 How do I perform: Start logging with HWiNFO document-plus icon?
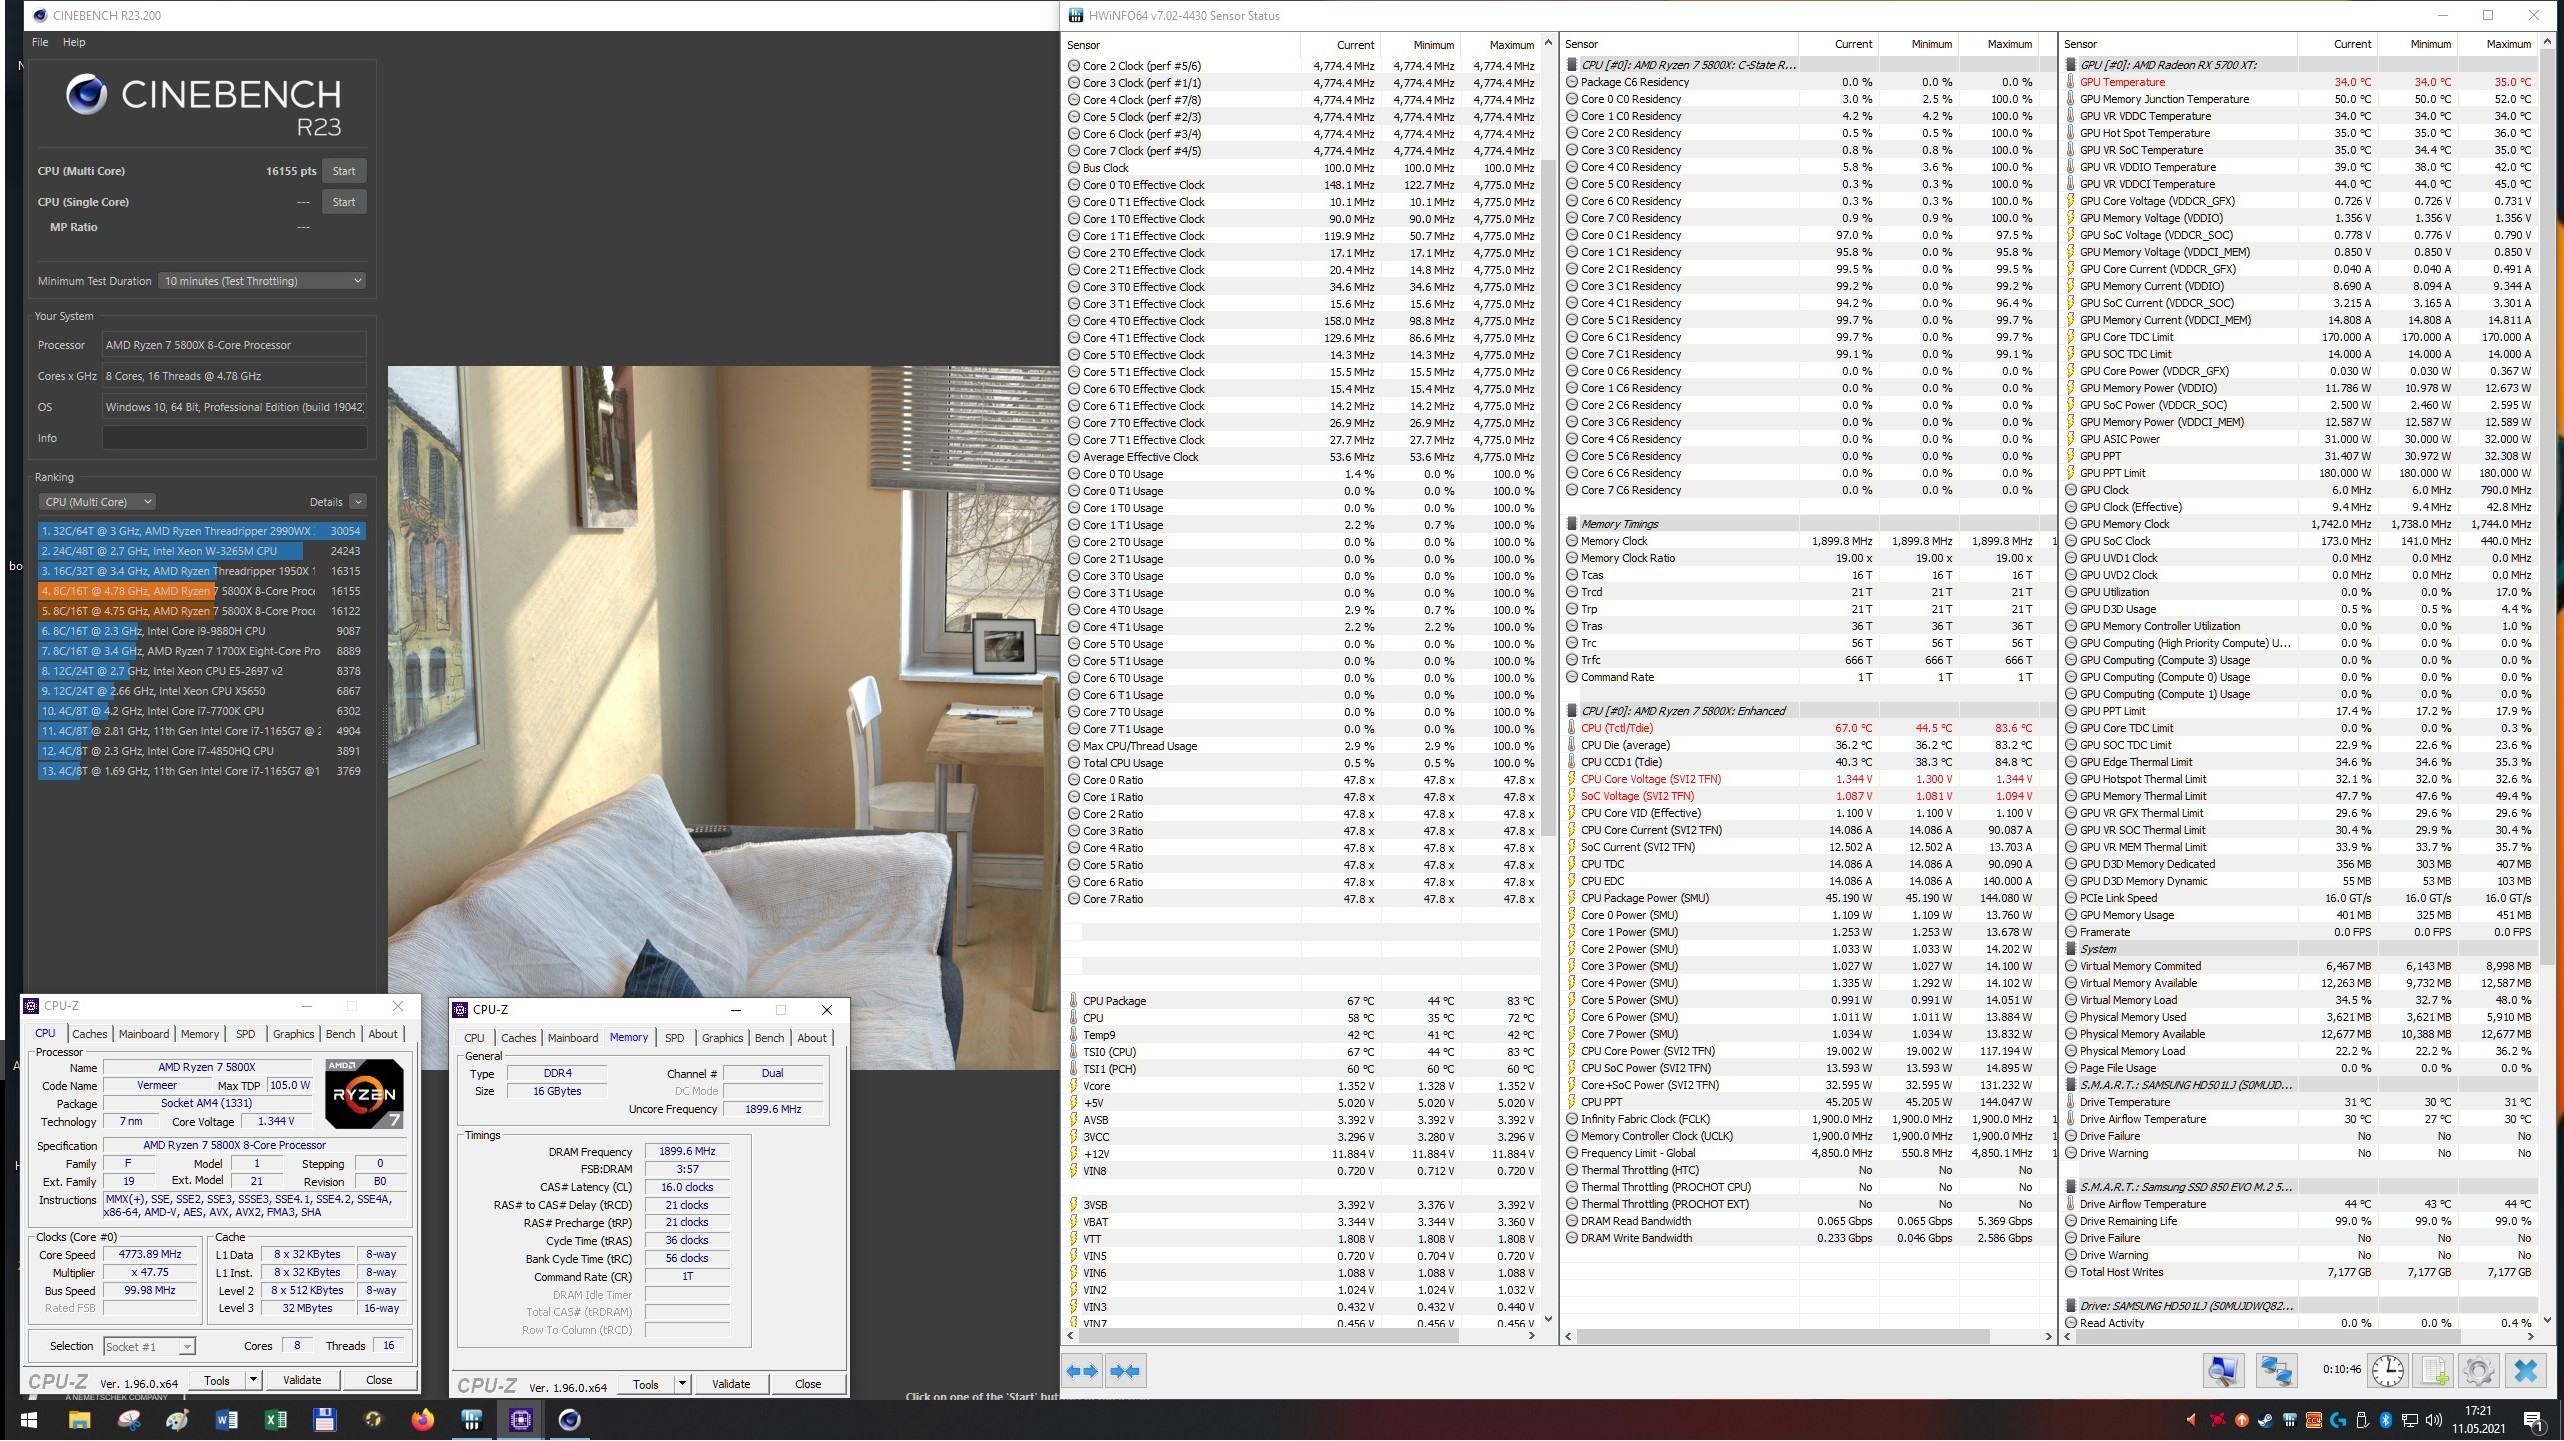pos(2432,1371)
